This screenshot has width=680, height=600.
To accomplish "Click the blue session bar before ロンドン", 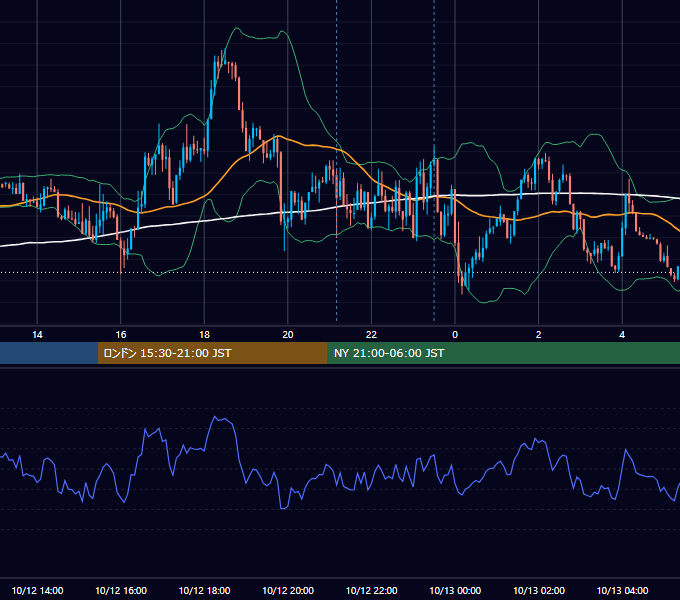I will (49, 353).
